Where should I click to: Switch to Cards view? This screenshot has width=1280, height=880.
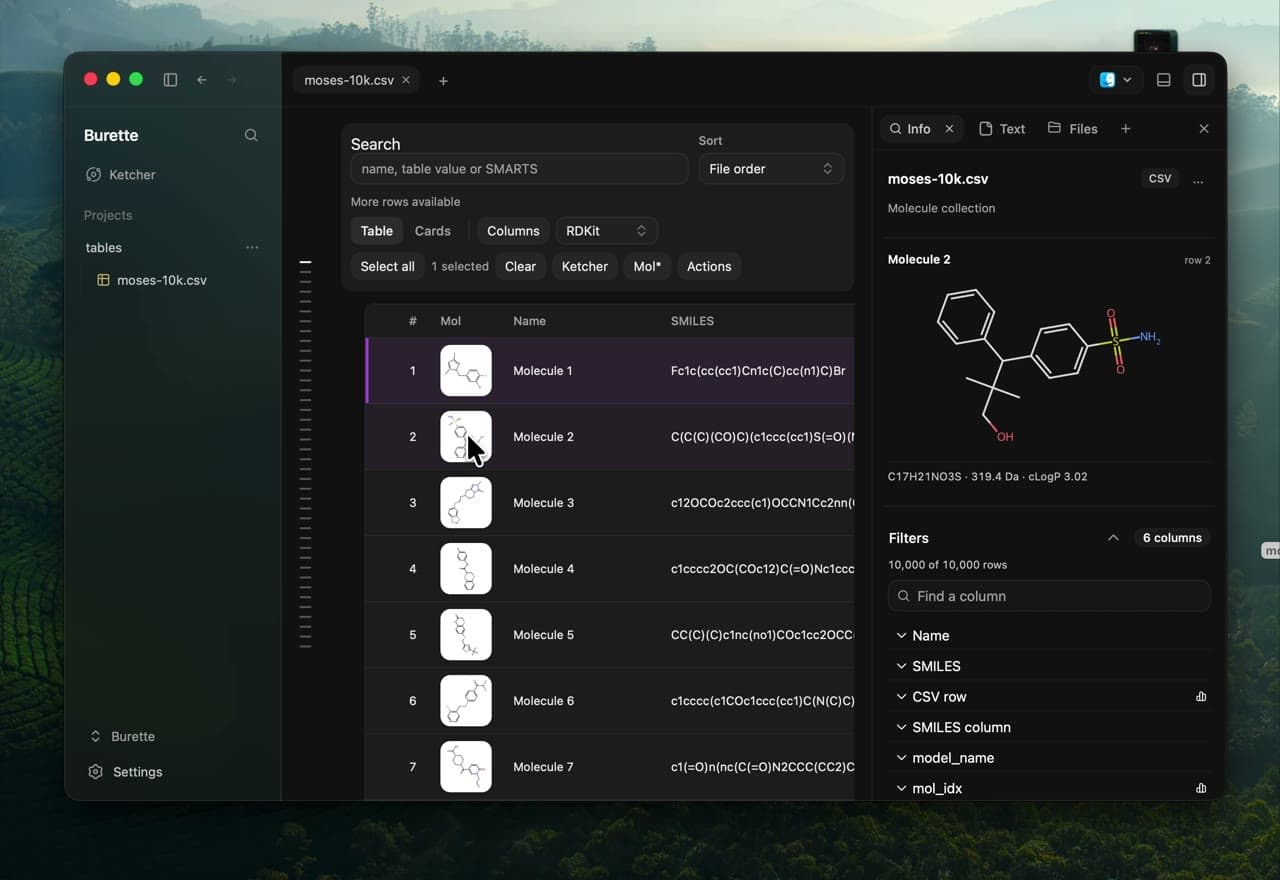433,231
